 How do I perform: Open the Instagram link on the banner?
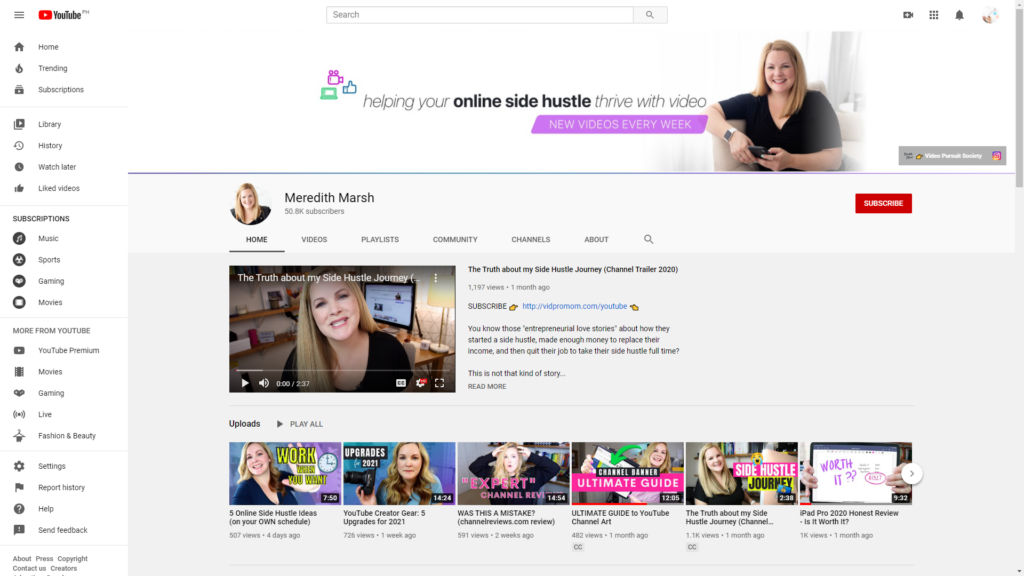coord(997,156)
